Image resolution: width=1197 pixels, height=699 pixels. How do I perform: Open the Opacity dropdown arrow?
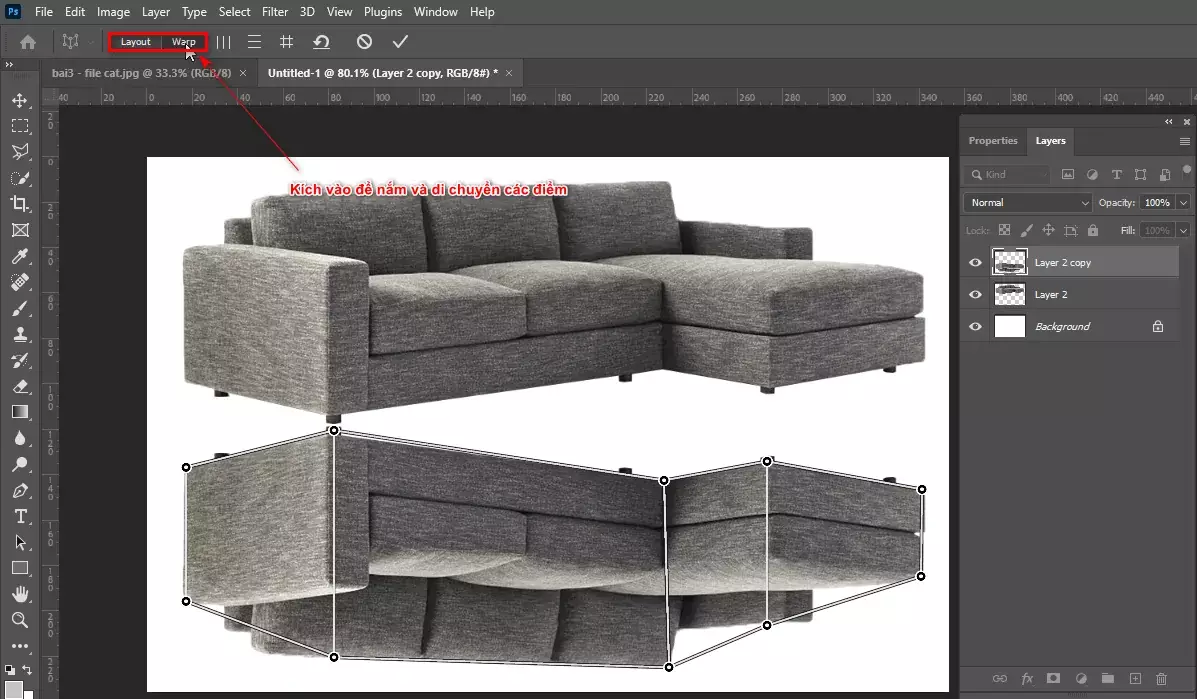[x=1183, y=202]
